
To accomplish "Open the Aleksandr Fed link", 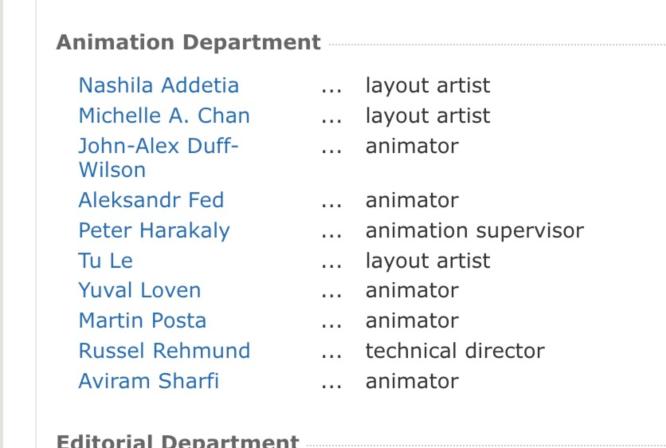I will (151, 200).
